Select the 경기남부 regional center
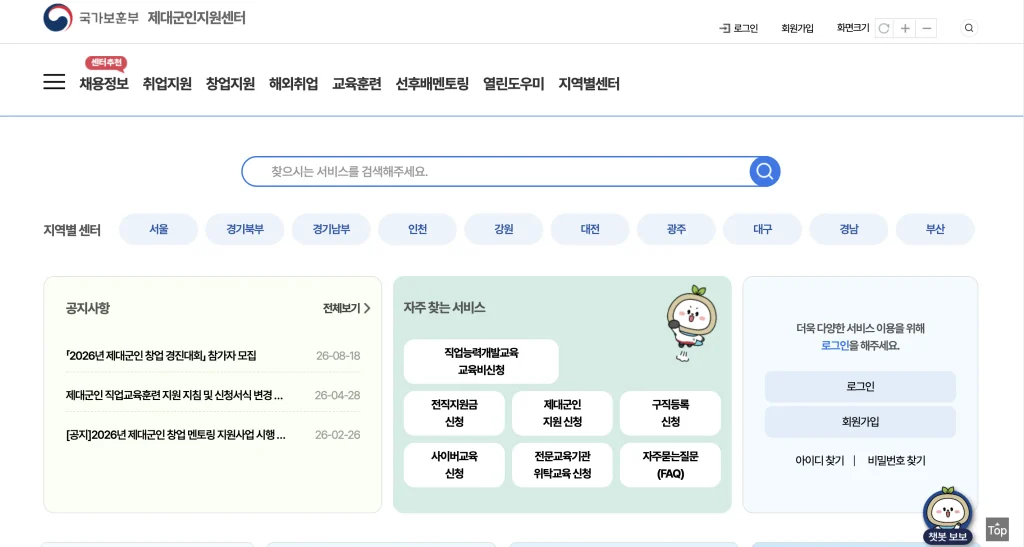 coord(331,229)
